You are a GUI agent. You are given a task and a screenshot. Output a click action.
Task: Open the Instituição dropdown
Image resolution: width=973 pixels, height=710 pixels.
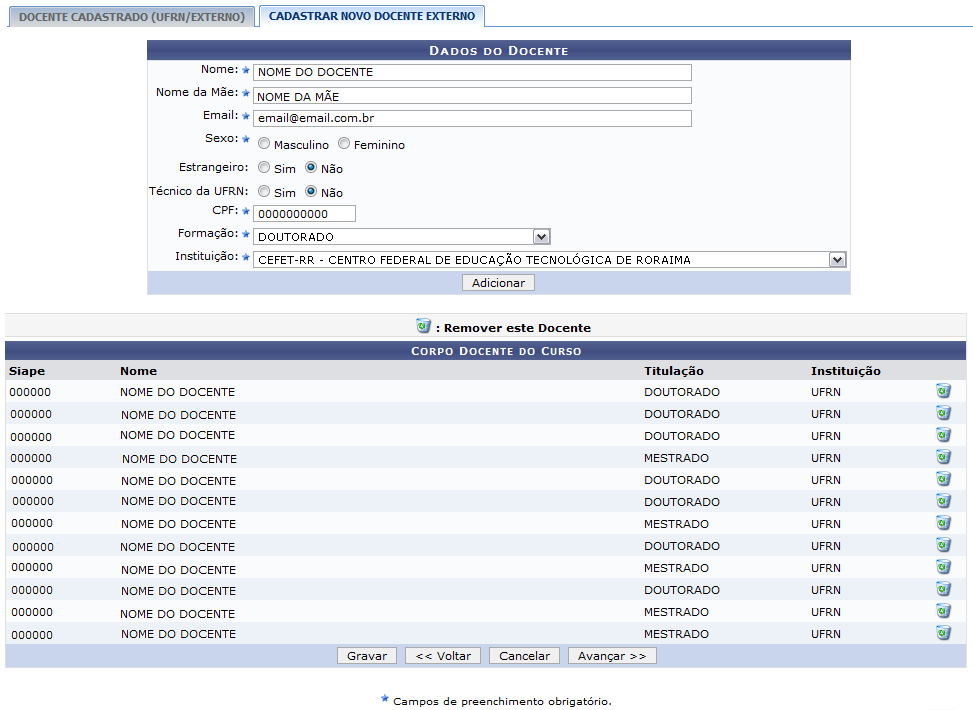pos(836,259)
